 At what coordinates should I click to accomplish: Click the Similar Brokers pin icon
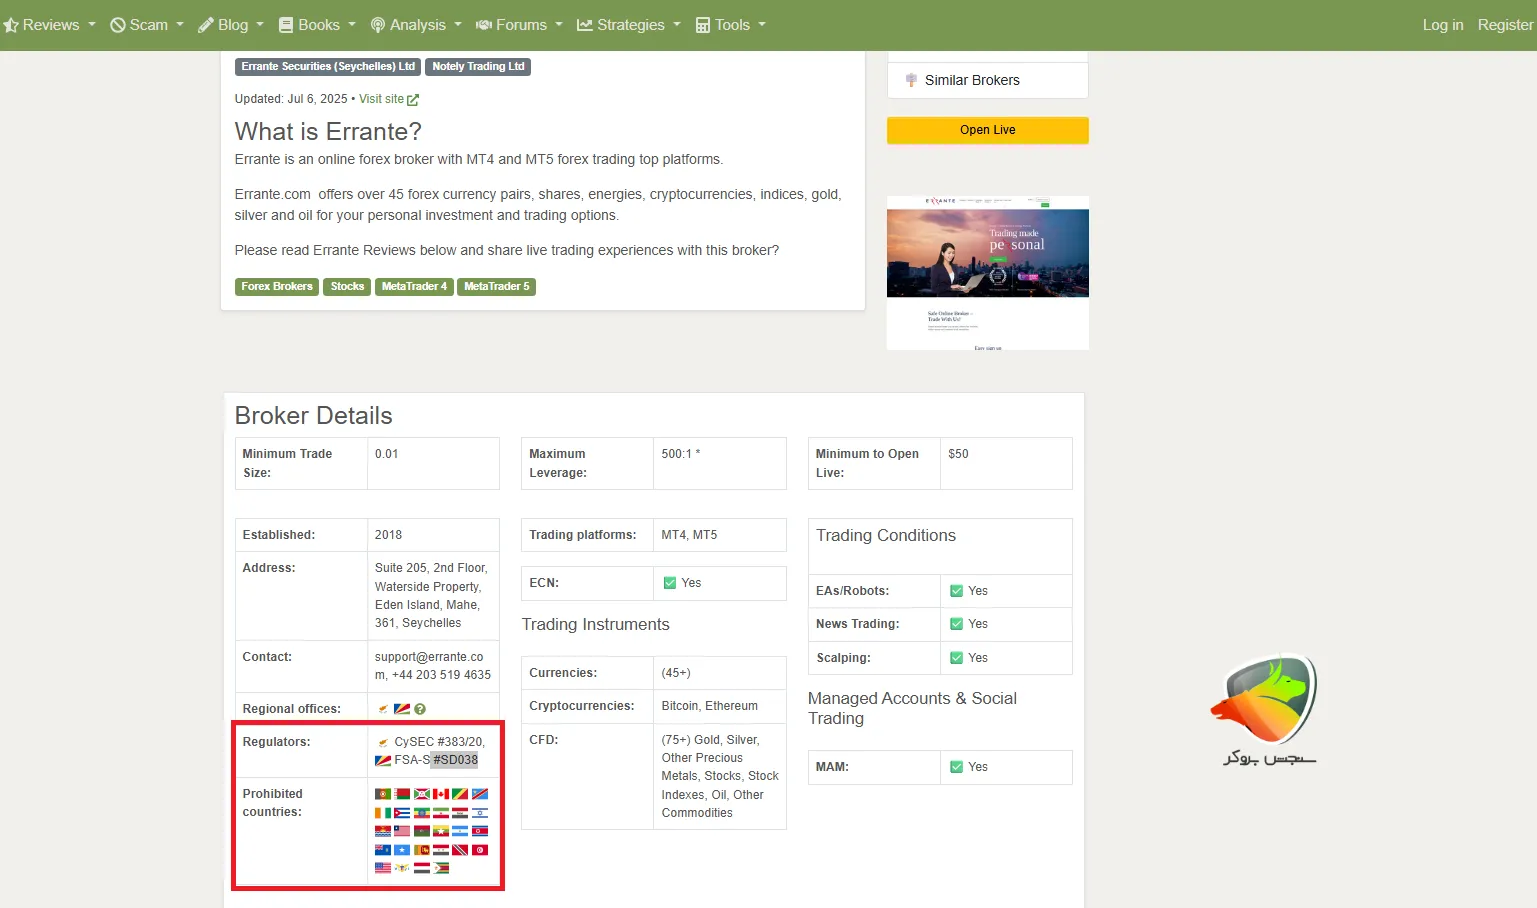pos(911,80)
